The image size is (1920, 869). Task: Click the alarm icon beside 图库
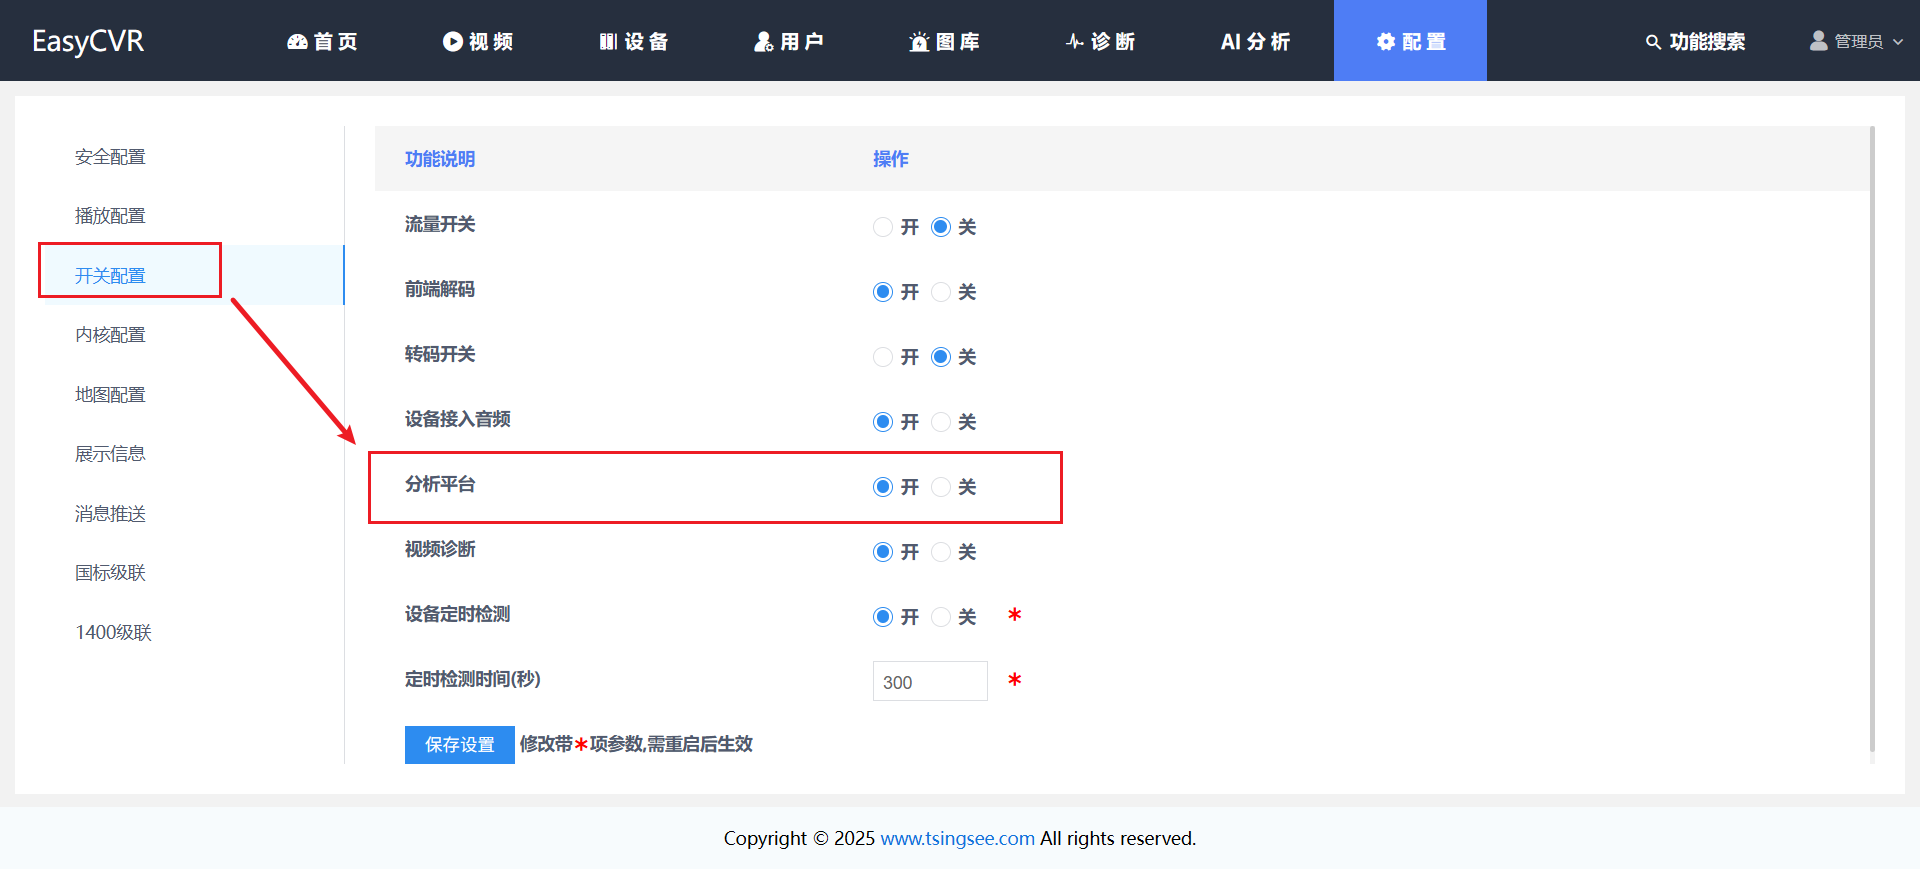919,41
